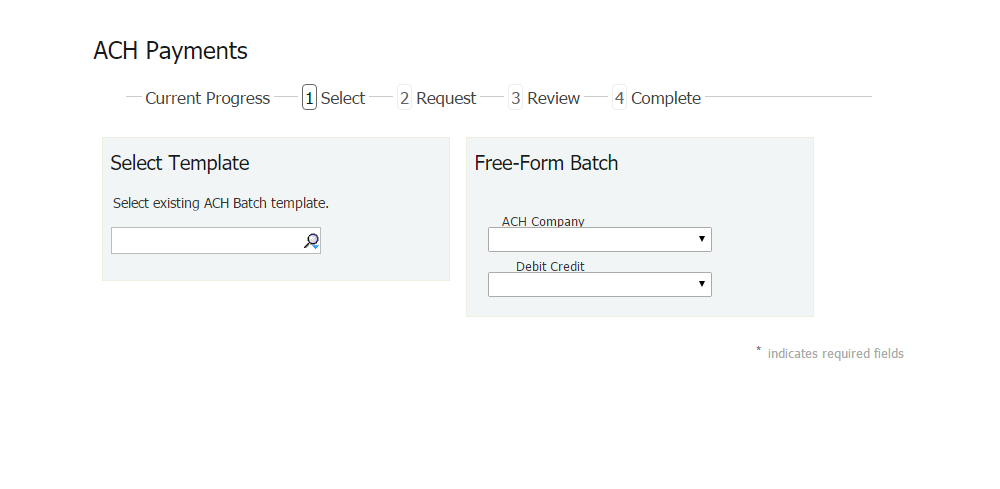Click the step 2 number box
Image resolution: width=1000 pixels, height=489 pixels.
pos(404,98)
